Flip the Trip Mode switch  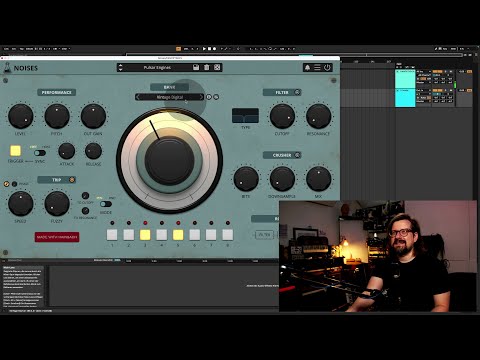(106, 204)
